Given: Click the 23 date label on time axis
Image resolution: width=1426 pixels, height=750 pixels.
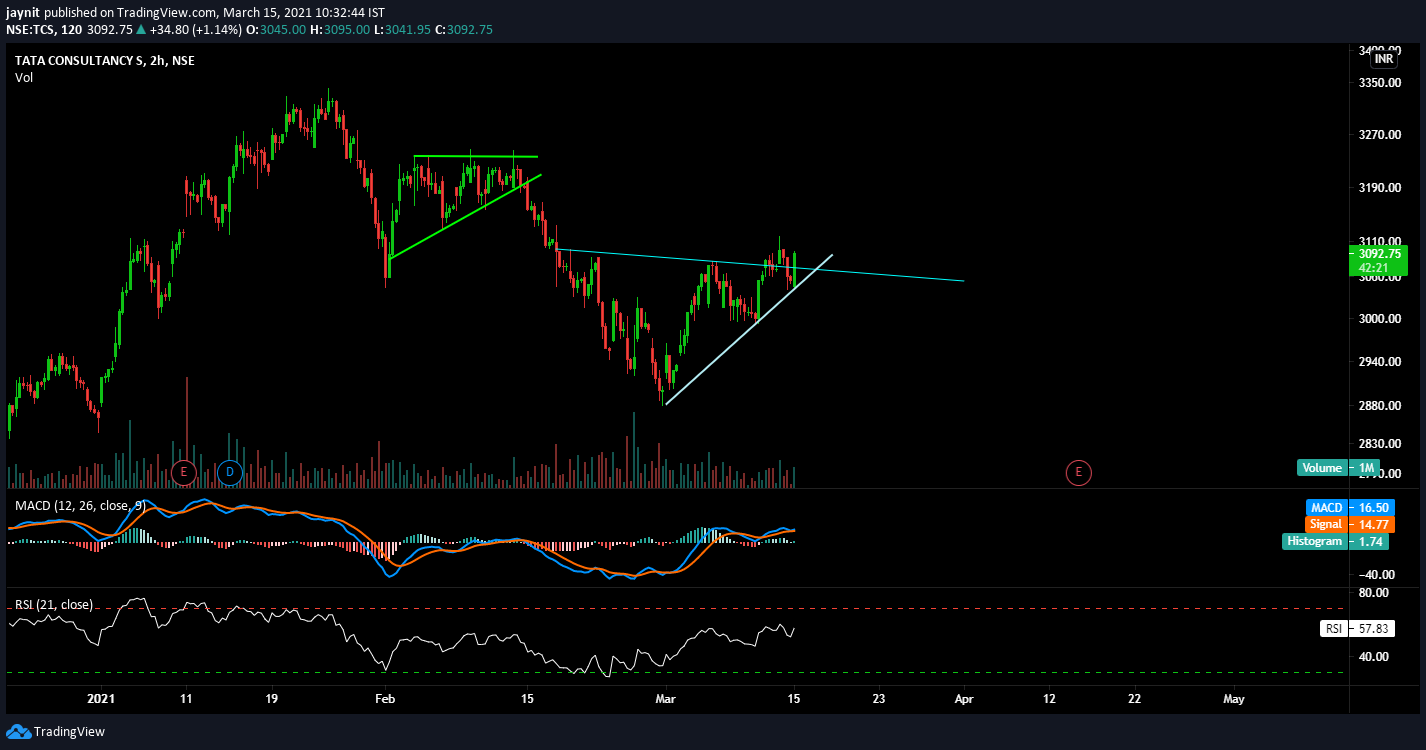Looking at the screenshot, I should (x=880, y=699).
